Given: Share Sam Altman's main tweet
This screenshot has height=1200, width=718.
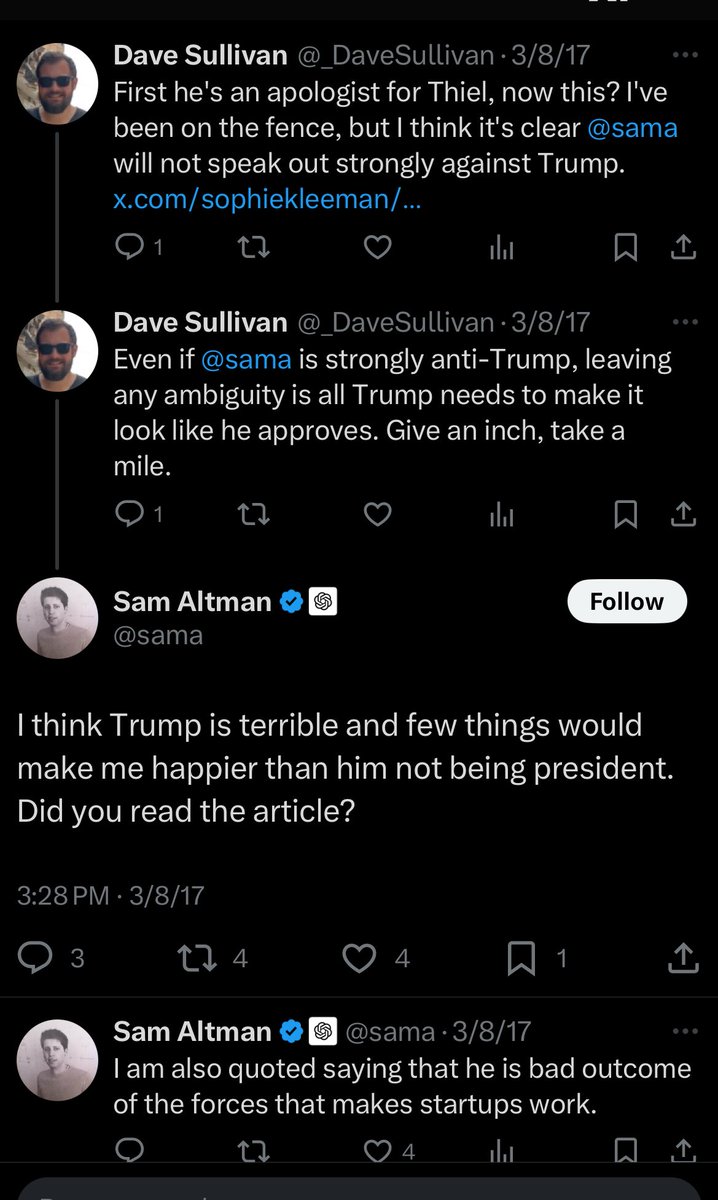Looking at the screenshot, I should [x=682, y=958].
